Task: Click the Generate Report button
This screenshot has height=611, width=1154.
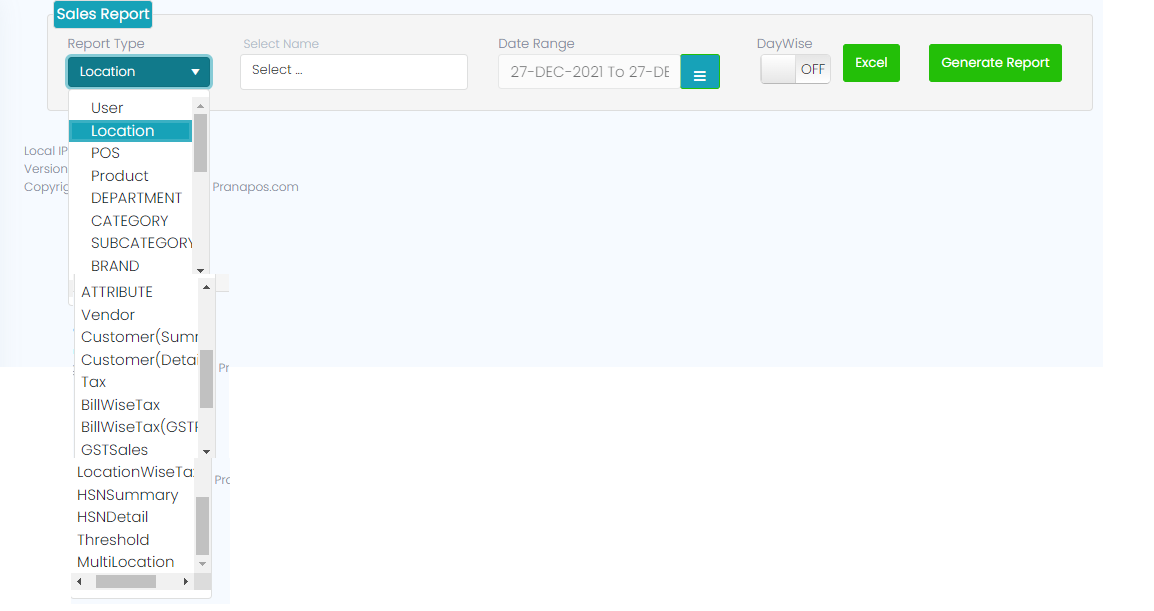Action: click(x=995, y=63)
